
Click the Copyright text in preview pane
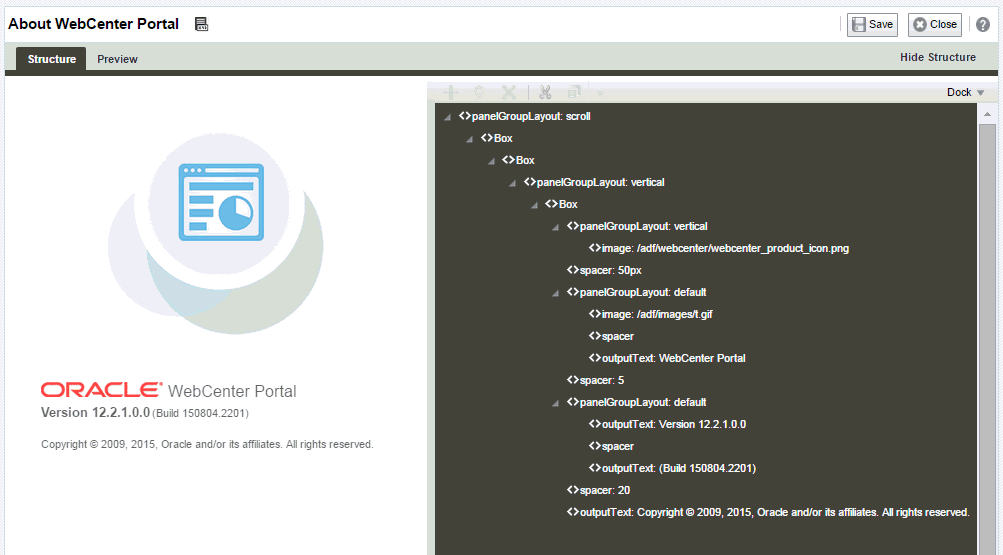pyautogui.click(x=207, y=444)
